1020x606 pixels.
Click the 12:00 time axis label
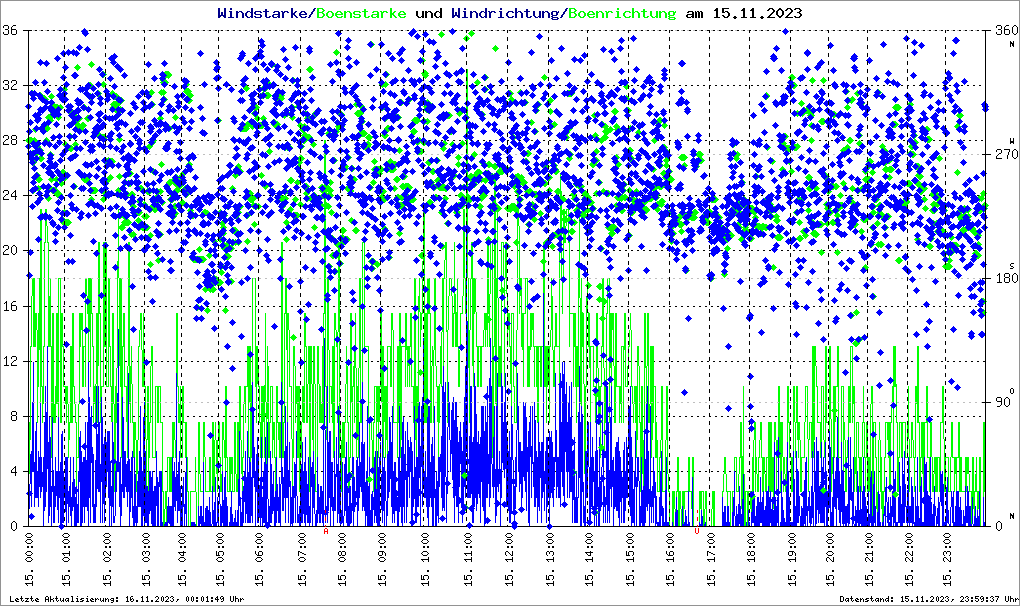coord(509,559)
